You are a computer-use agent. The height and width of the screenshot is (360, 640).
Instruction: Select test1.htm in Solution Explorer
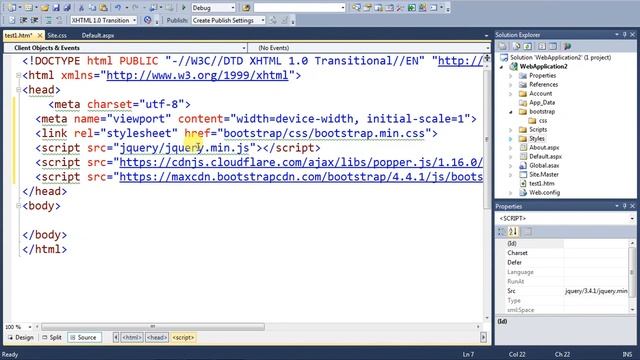[x=542, y=183]
